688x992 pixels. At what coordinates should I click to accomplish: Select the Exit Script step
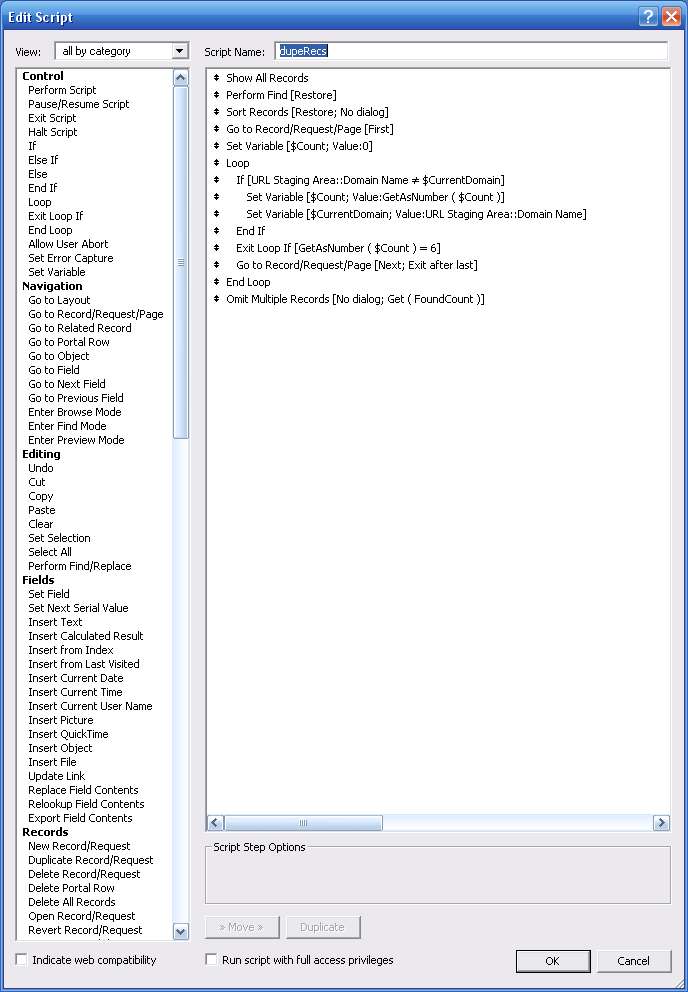tap(52, 118)
